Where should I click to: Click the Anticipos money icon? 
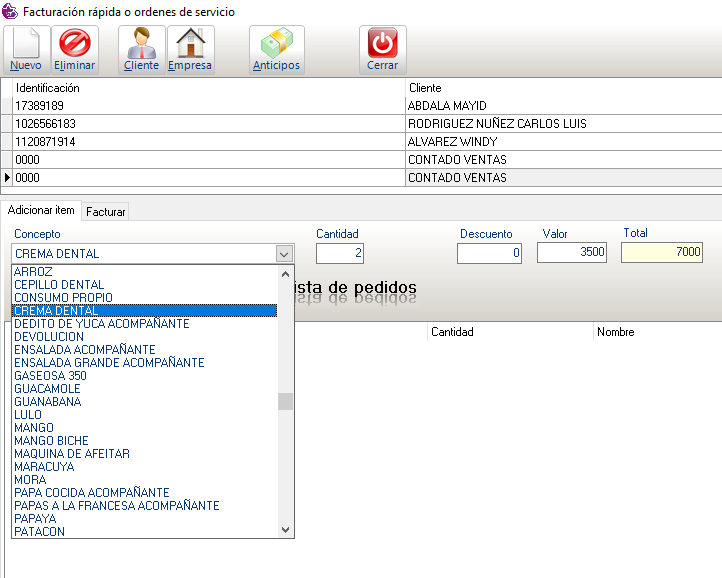pyautogui.click(x=276, y=44)
